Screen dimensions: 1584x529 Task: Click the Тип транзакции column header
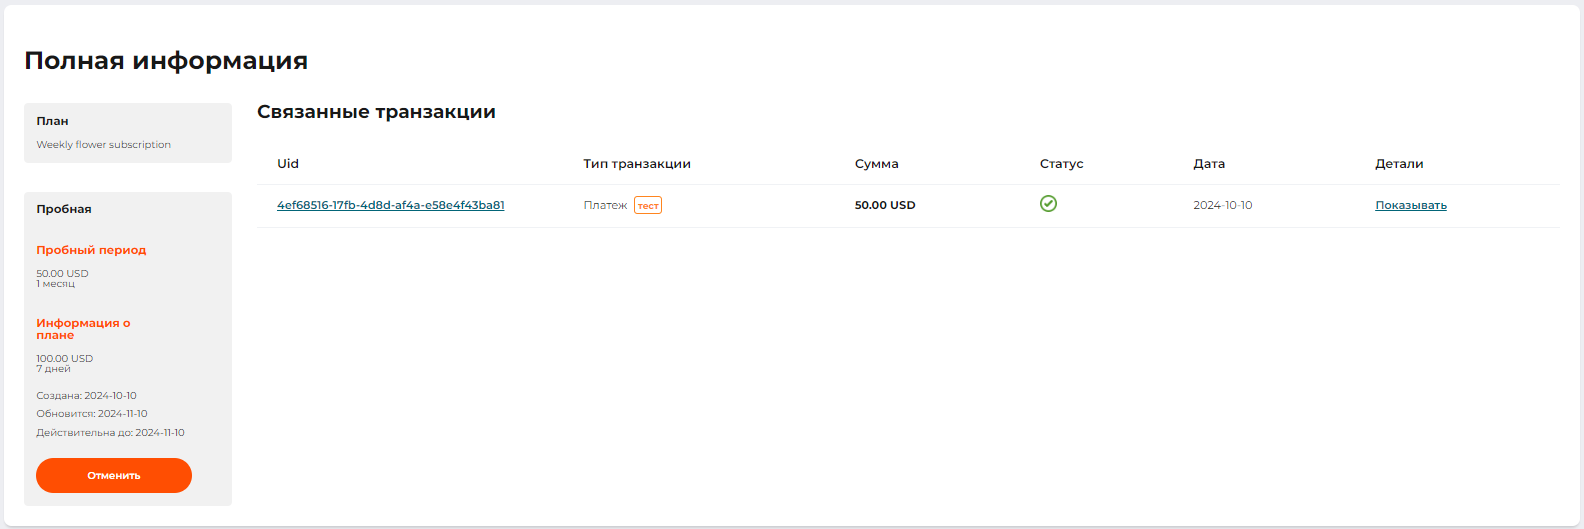[x=637, y=164]
